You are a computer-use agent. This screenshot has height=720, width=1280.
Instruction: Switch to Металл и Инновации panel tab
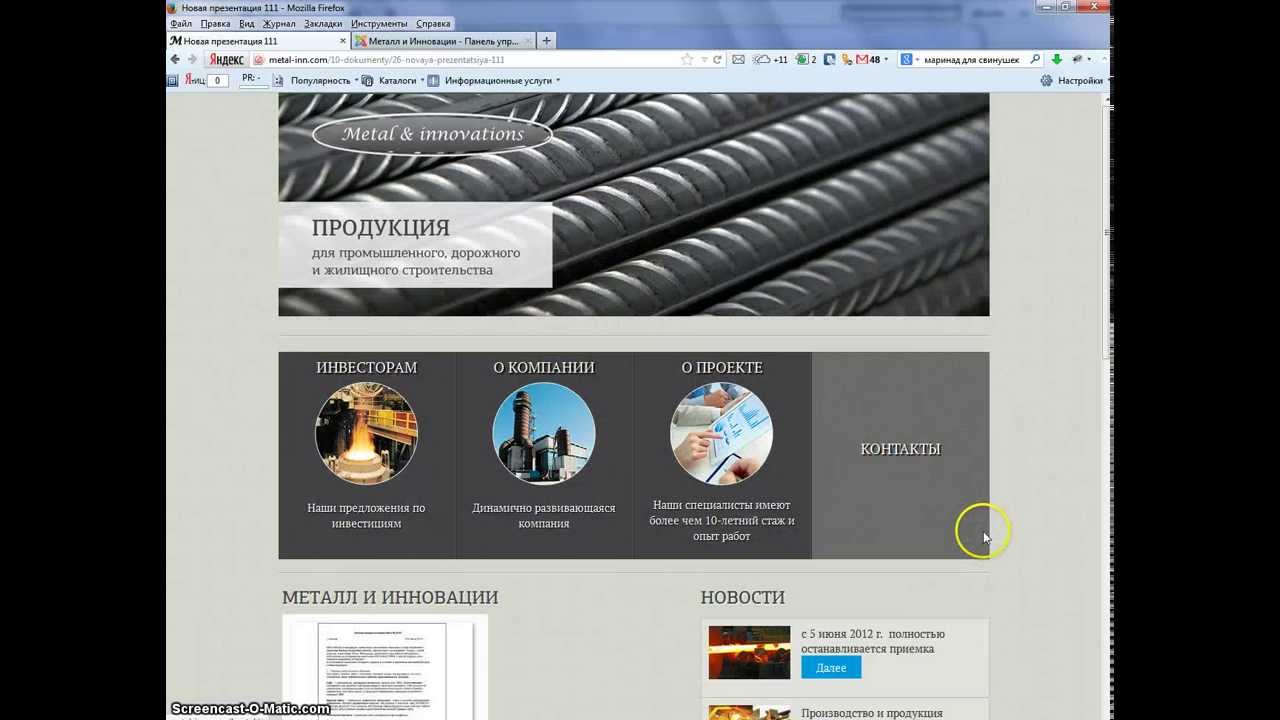click(x=443, y=41)
